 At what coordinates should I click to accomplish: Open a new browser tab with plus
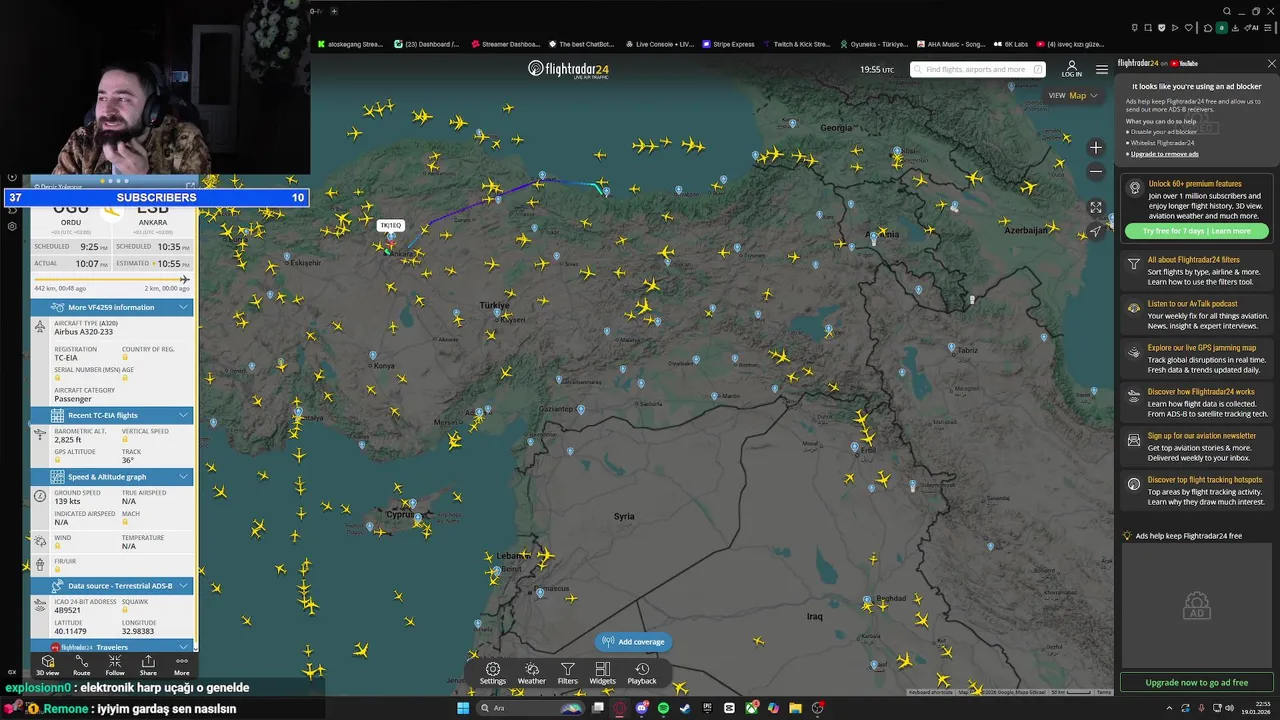(x=334, y=11)
